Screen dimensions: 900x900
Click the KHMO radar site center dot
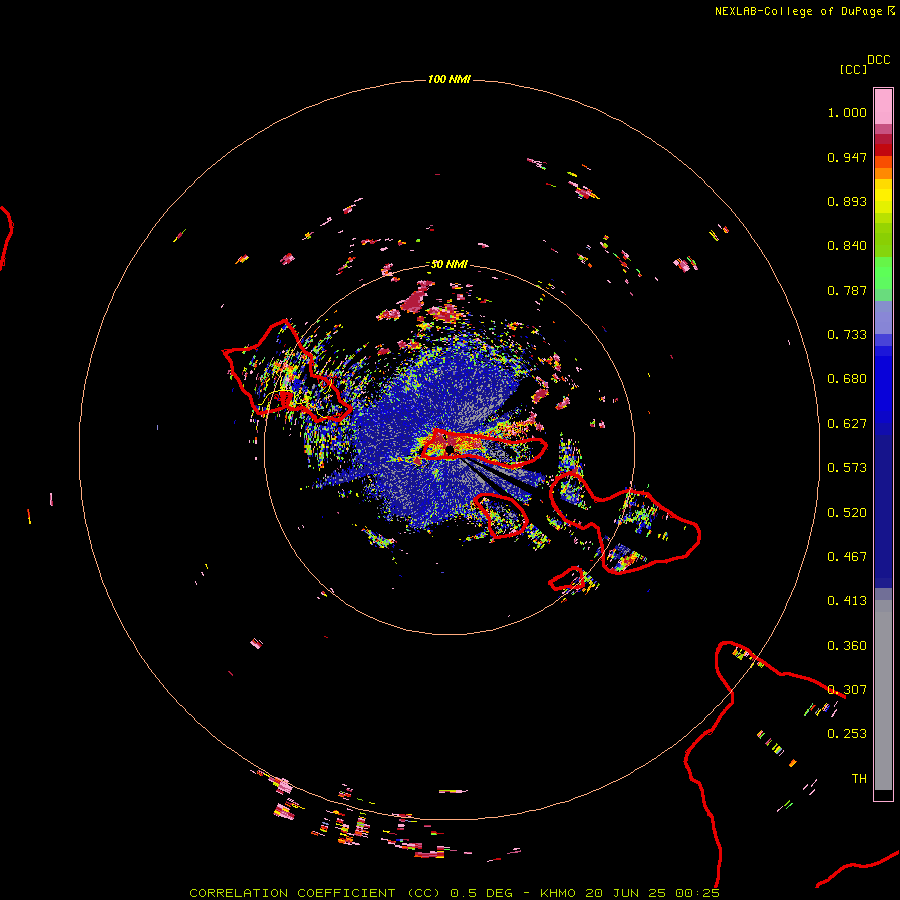450,449
